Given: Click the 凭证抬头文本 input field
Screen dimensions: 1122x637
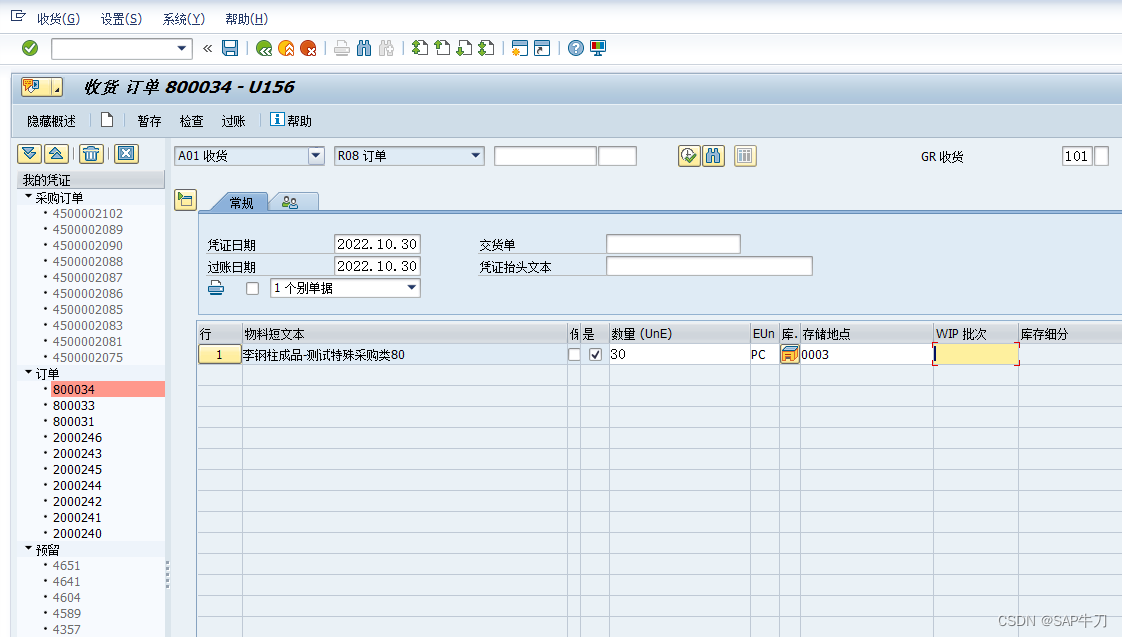Looking at the screenshot, I should click(x=709, y=266).
